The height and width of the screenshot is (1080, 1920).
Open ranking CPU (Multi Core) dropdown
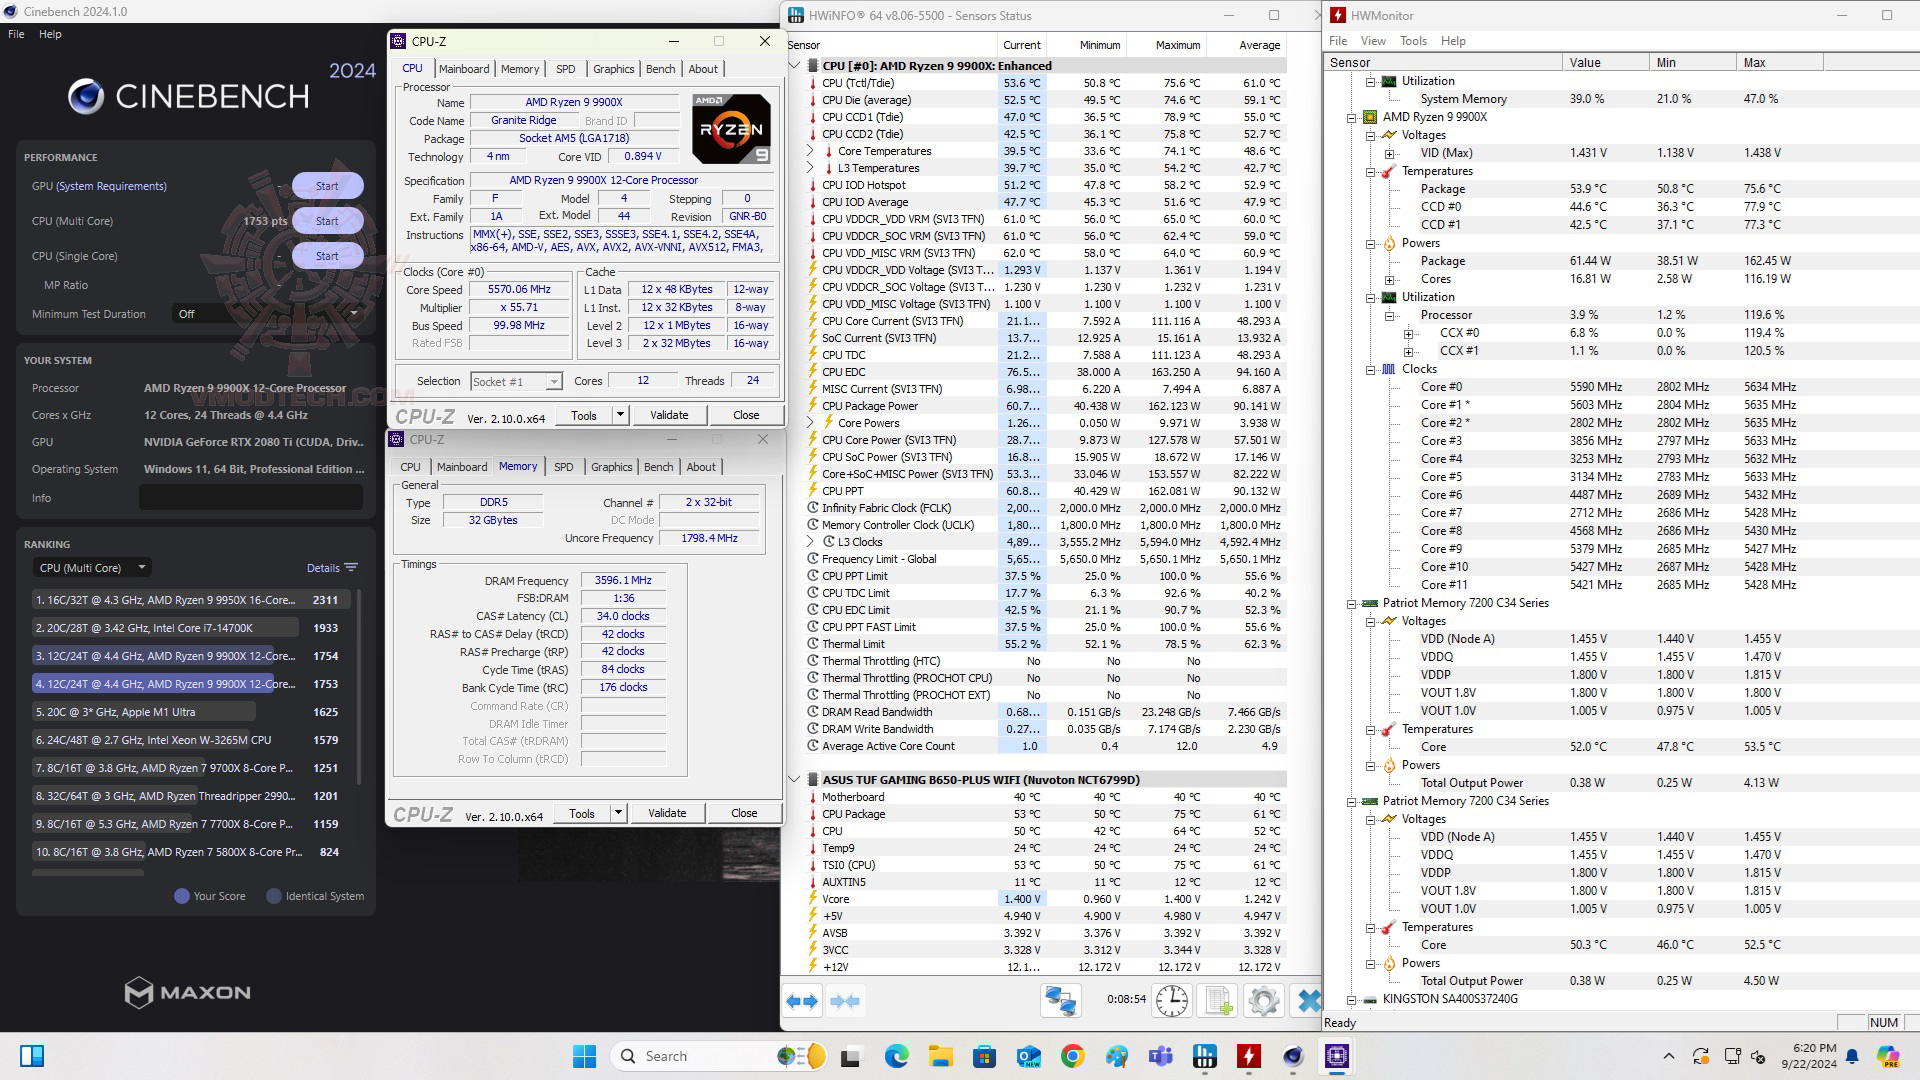pos(92,567)
